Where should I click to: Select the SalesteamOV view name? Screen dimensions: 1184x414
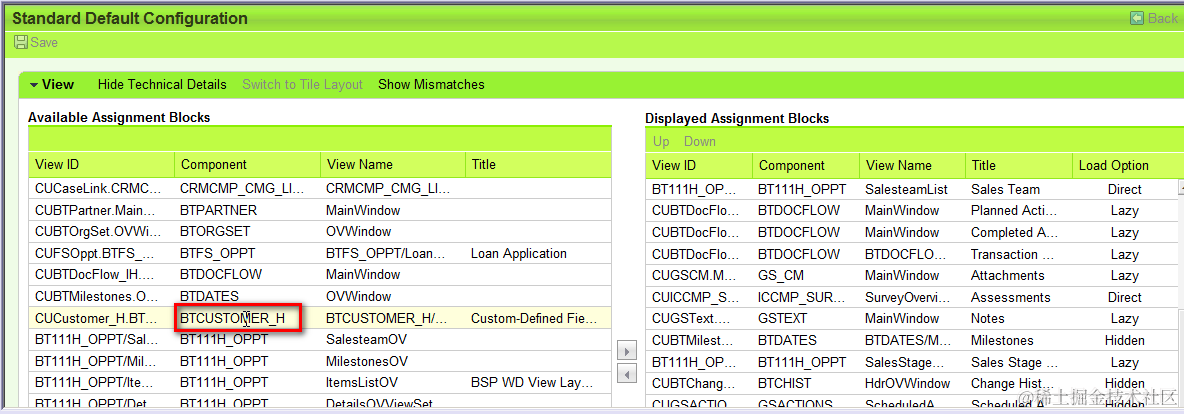(392, 339)
